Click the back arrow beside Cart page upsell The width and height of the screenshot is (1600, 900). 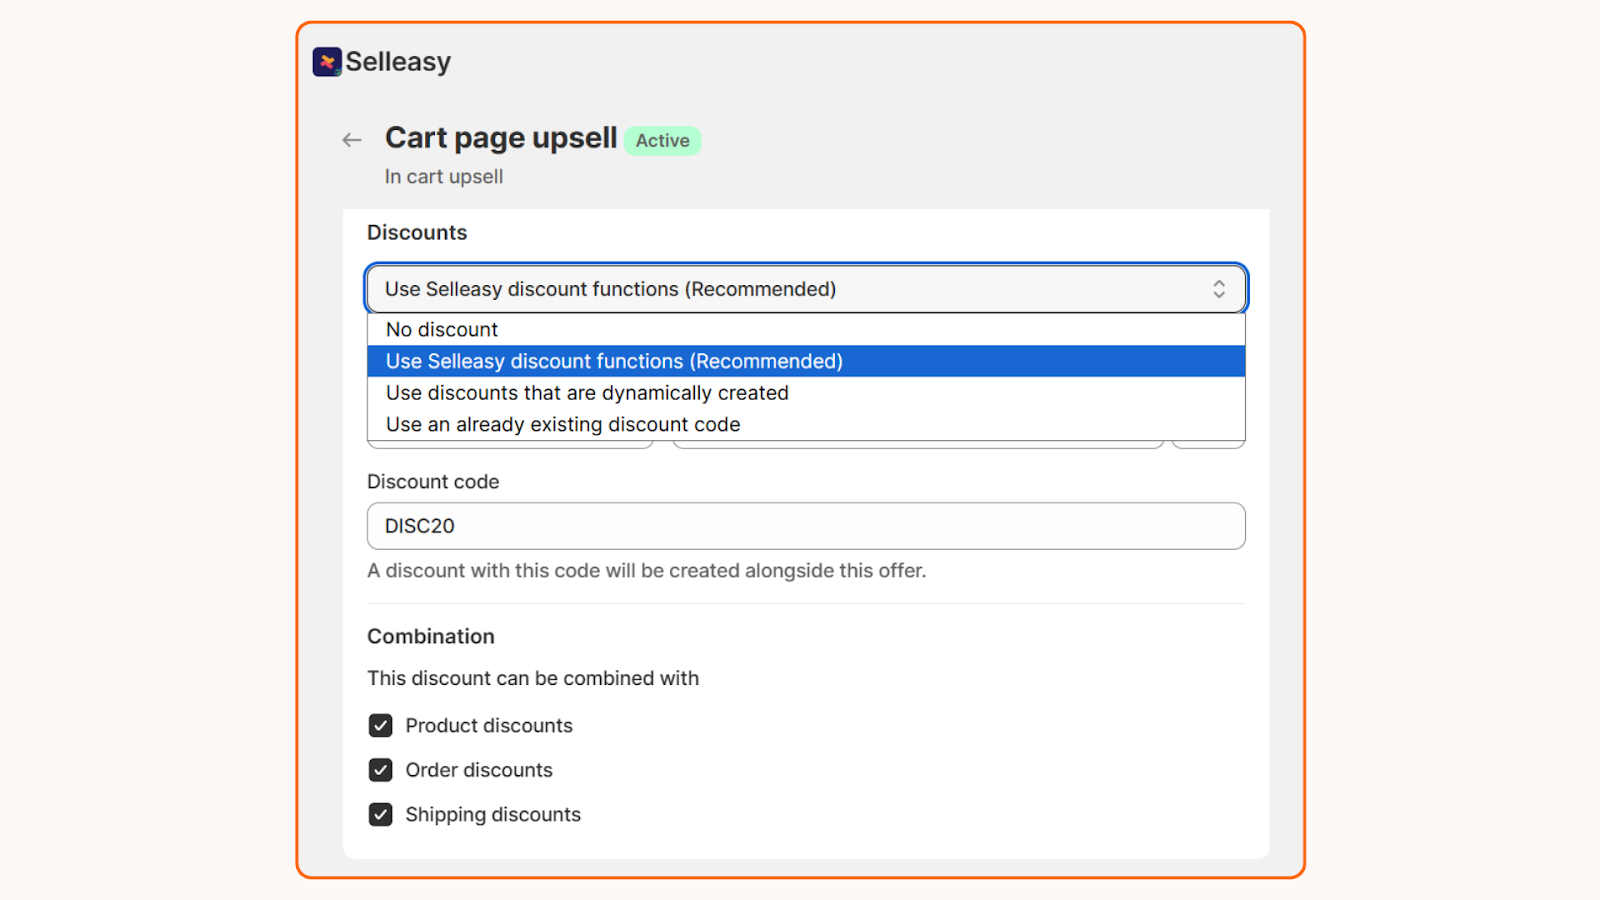pyautogui.click(x=351, y=139)
